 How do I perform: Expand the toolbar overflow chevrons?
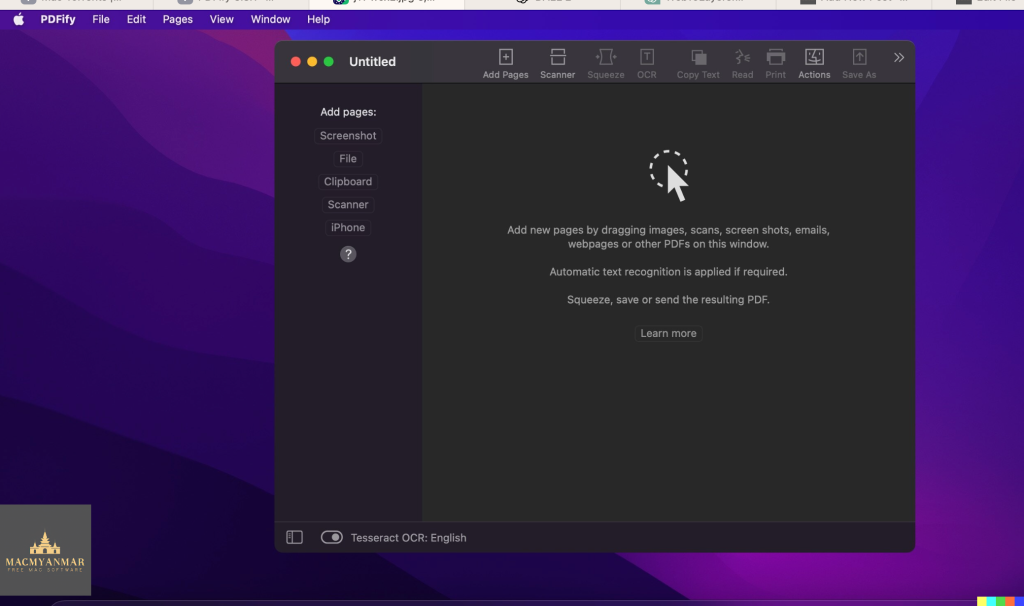[899, 57]
